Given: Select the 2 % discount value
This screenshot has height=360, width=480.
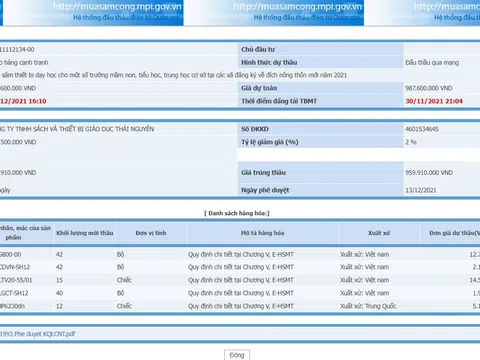Looking at the screenshot, I should coord(411,142).
